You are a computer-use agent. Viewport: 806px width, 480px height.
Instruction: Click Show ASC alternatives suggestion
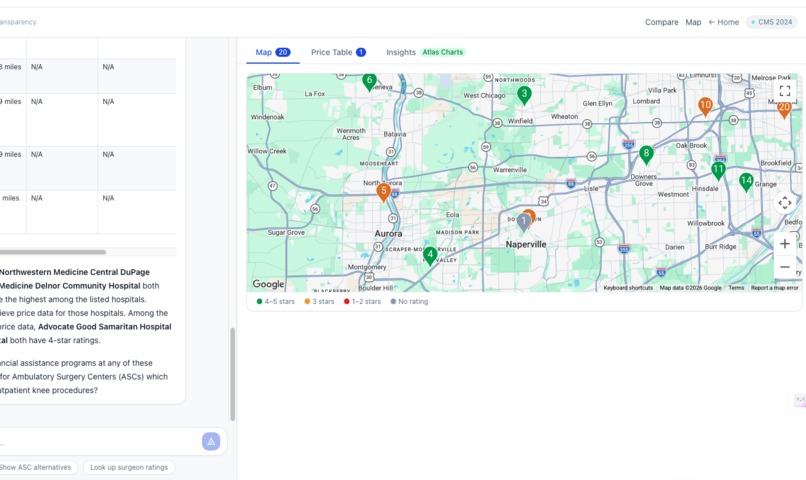(35, 467)
